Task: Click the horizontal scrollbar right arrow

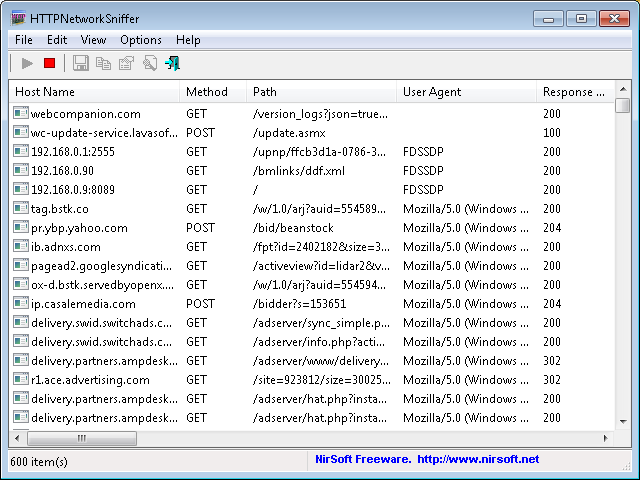Action: tap(606, 438)
